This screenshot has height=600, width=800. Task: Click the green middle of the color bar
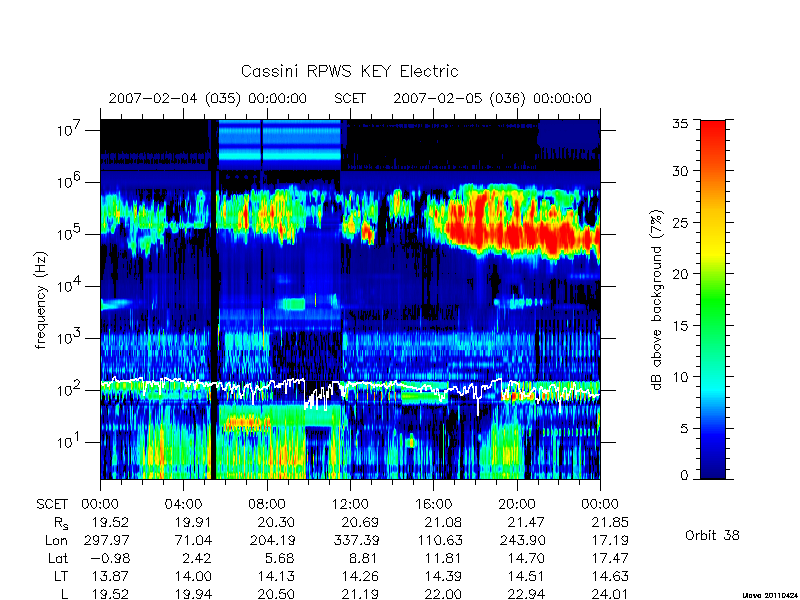713,301
